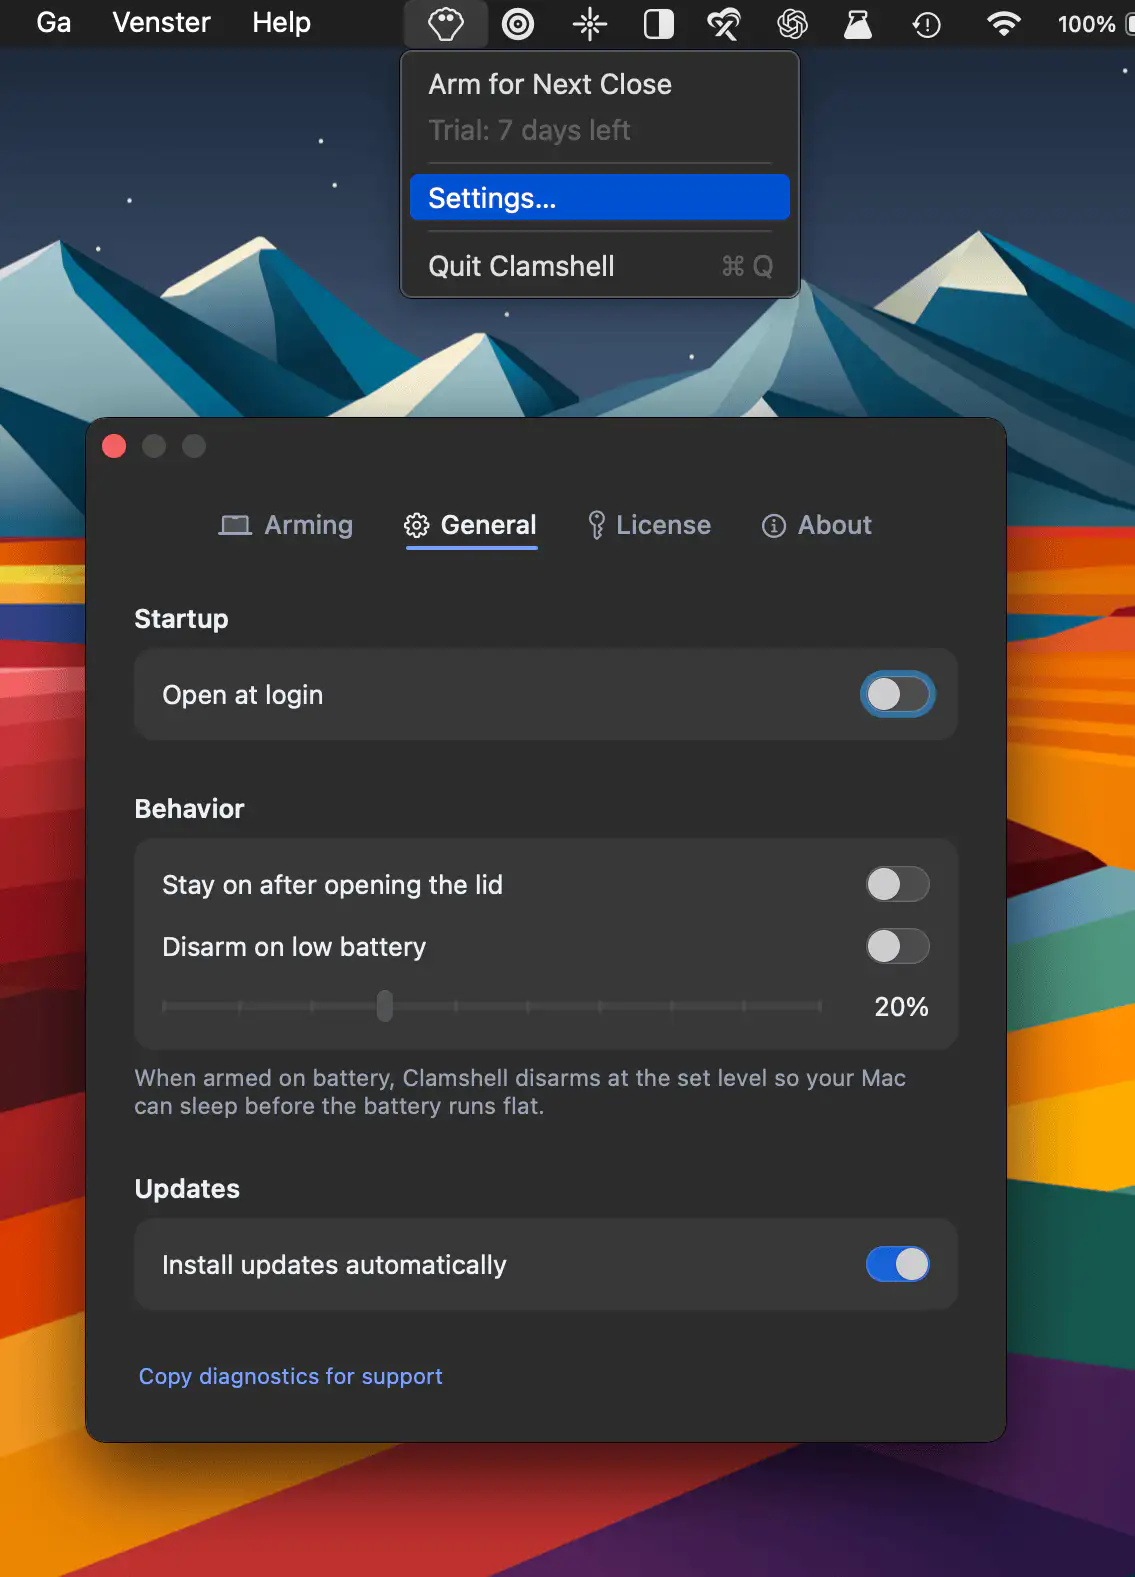Viewport: 1135px width, 1577px height.
Task: Click the Trial: 7 days left item
Action: [x=600, y=130]
